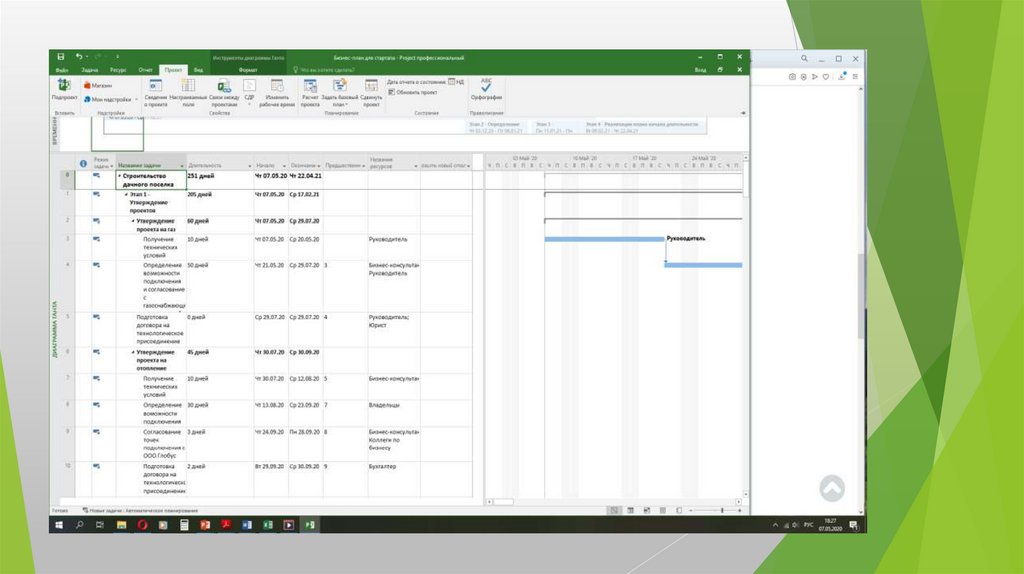Collapse Строительство дачного поселка summary task
Image resolution: width=1024 pixels, height=574 pixels.
pos(119,176)
